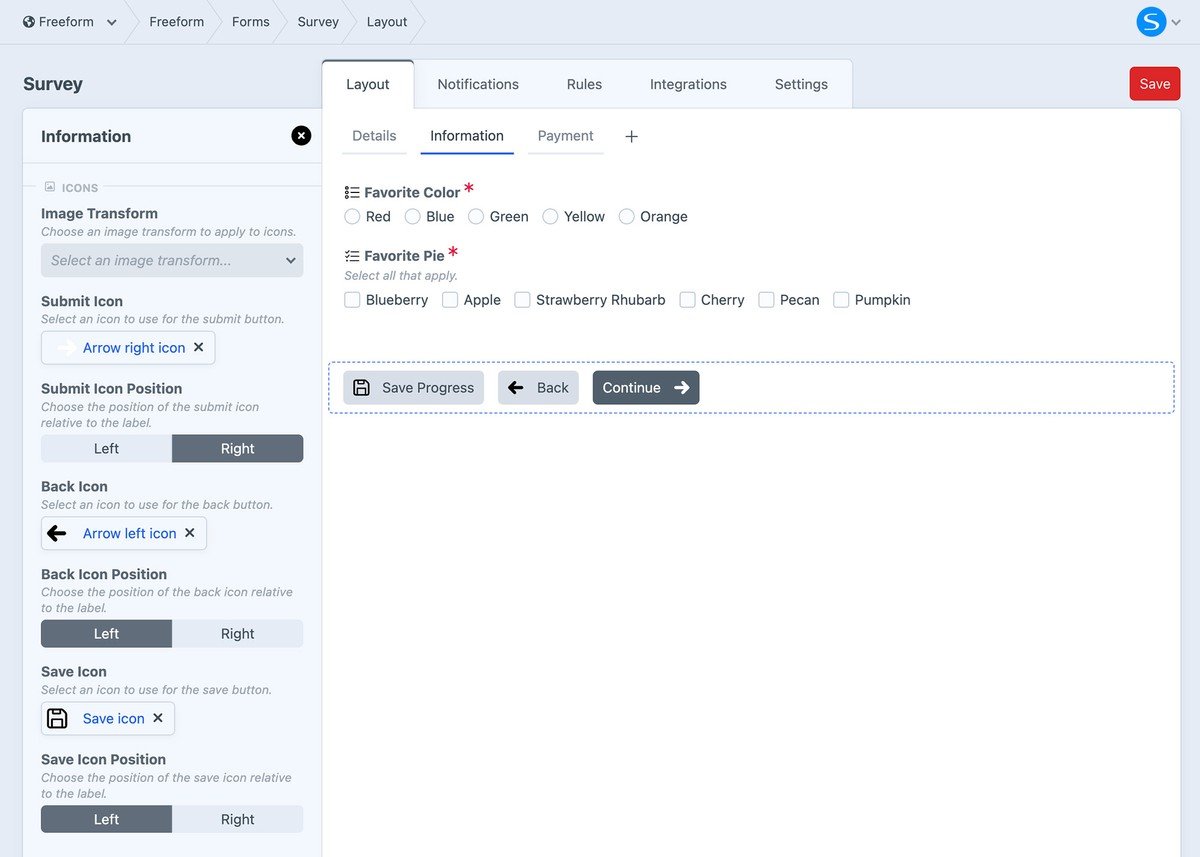1200x857 pixels.
Task: Select the Blue radio option
Action: pyautogui.click(x=412, y=216)
